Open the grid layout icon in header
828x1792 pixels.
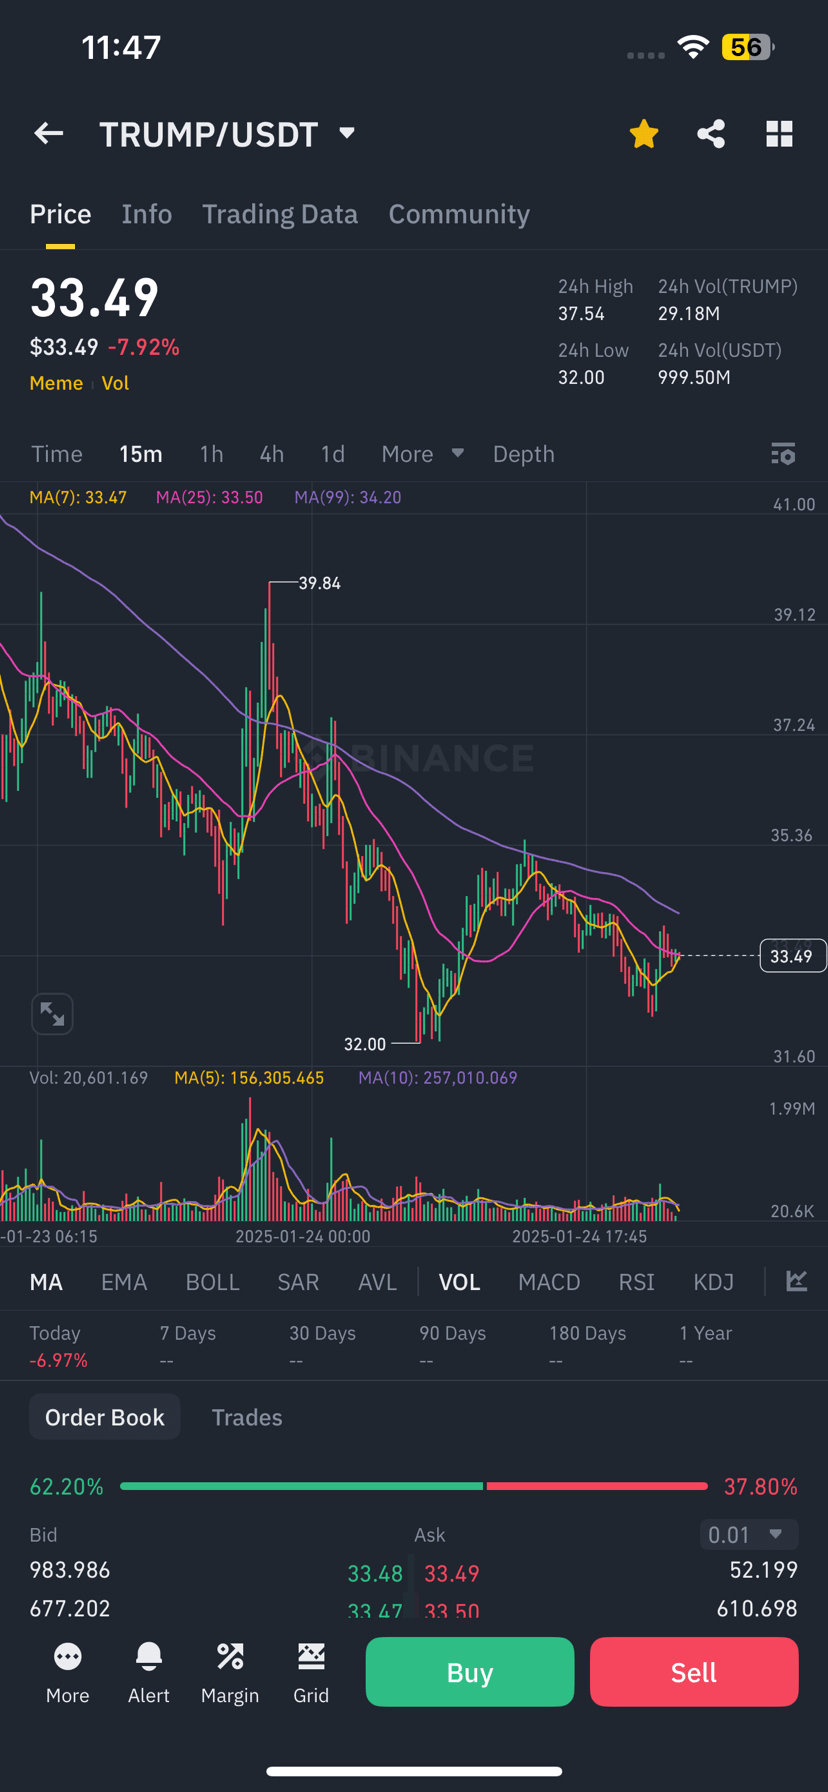click(779, 134)
